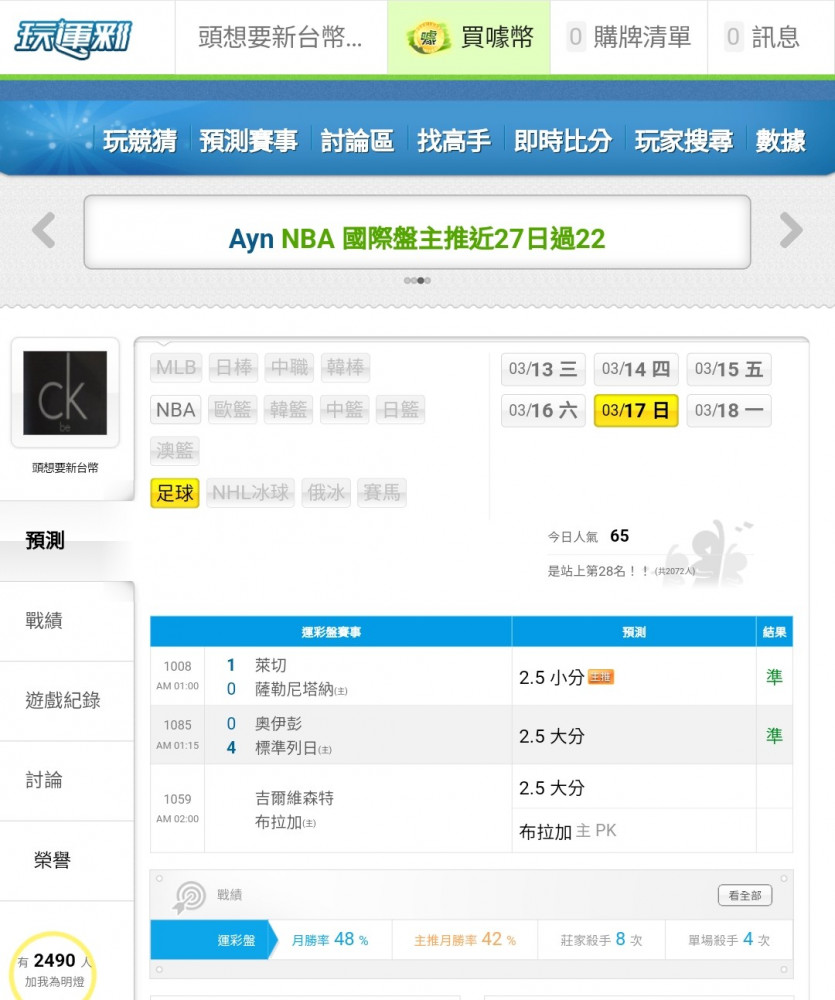The image size is (835, 1000).
Task: Open the 戰績 sidebar tab
Action: coord(66,621)
